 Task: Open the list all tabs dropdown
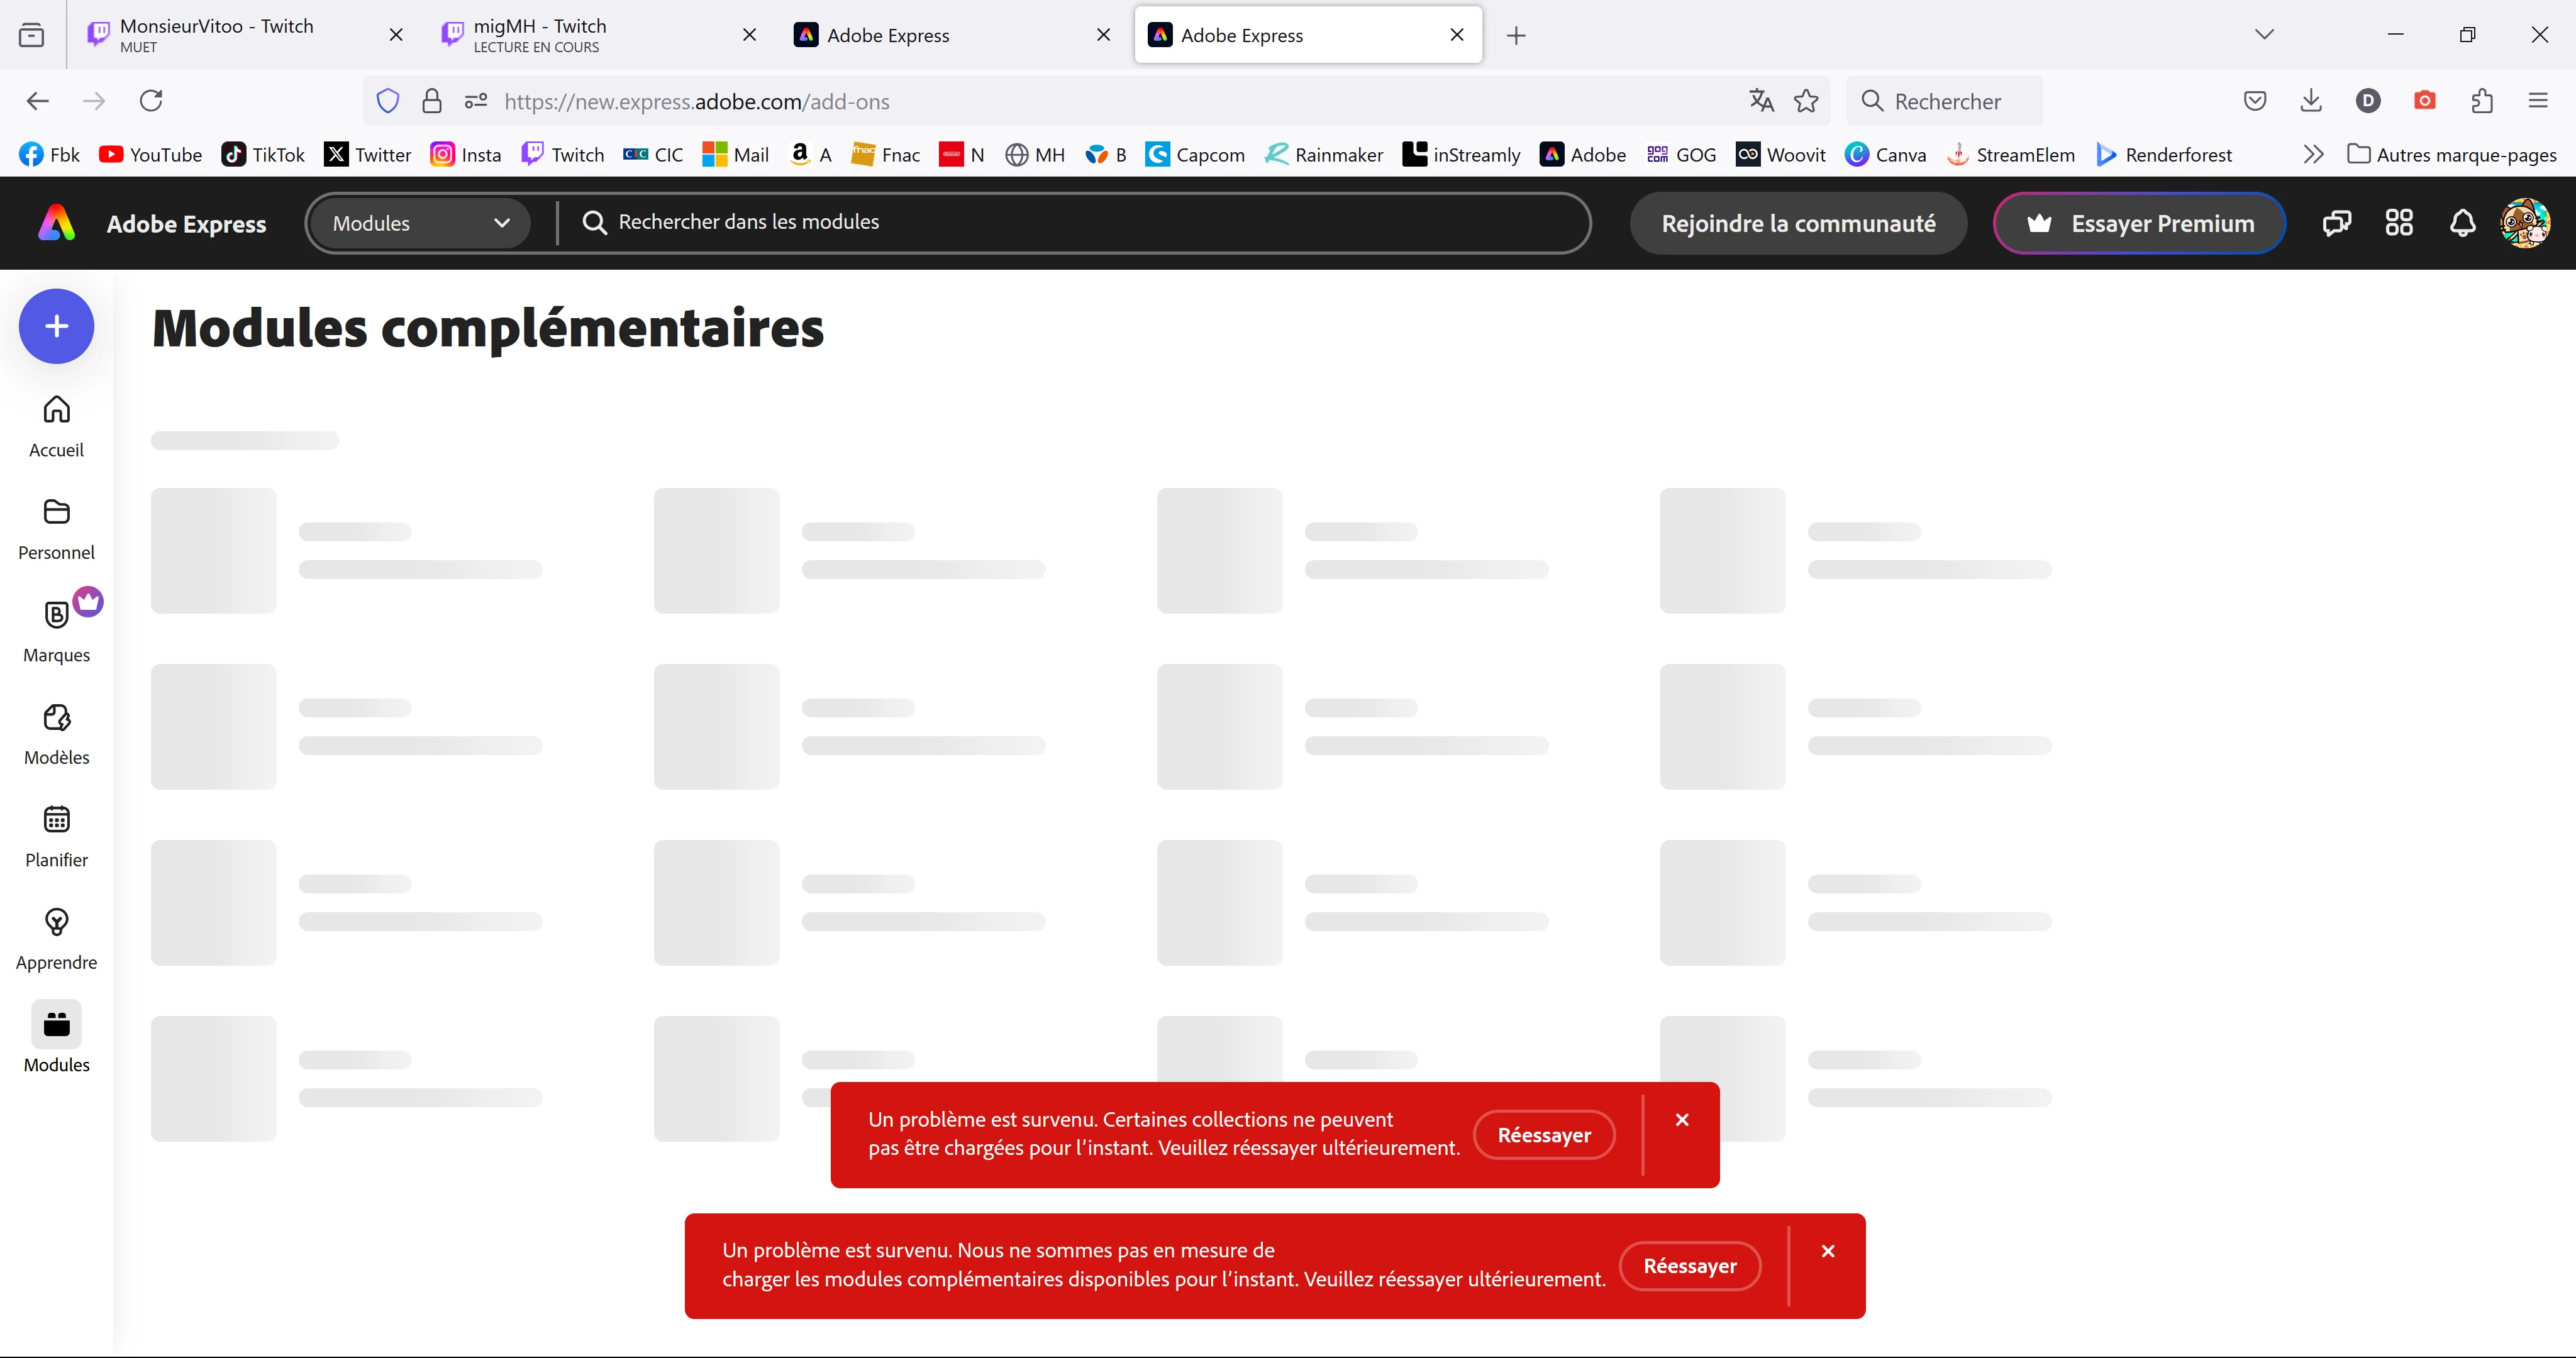coord(2264,35)
